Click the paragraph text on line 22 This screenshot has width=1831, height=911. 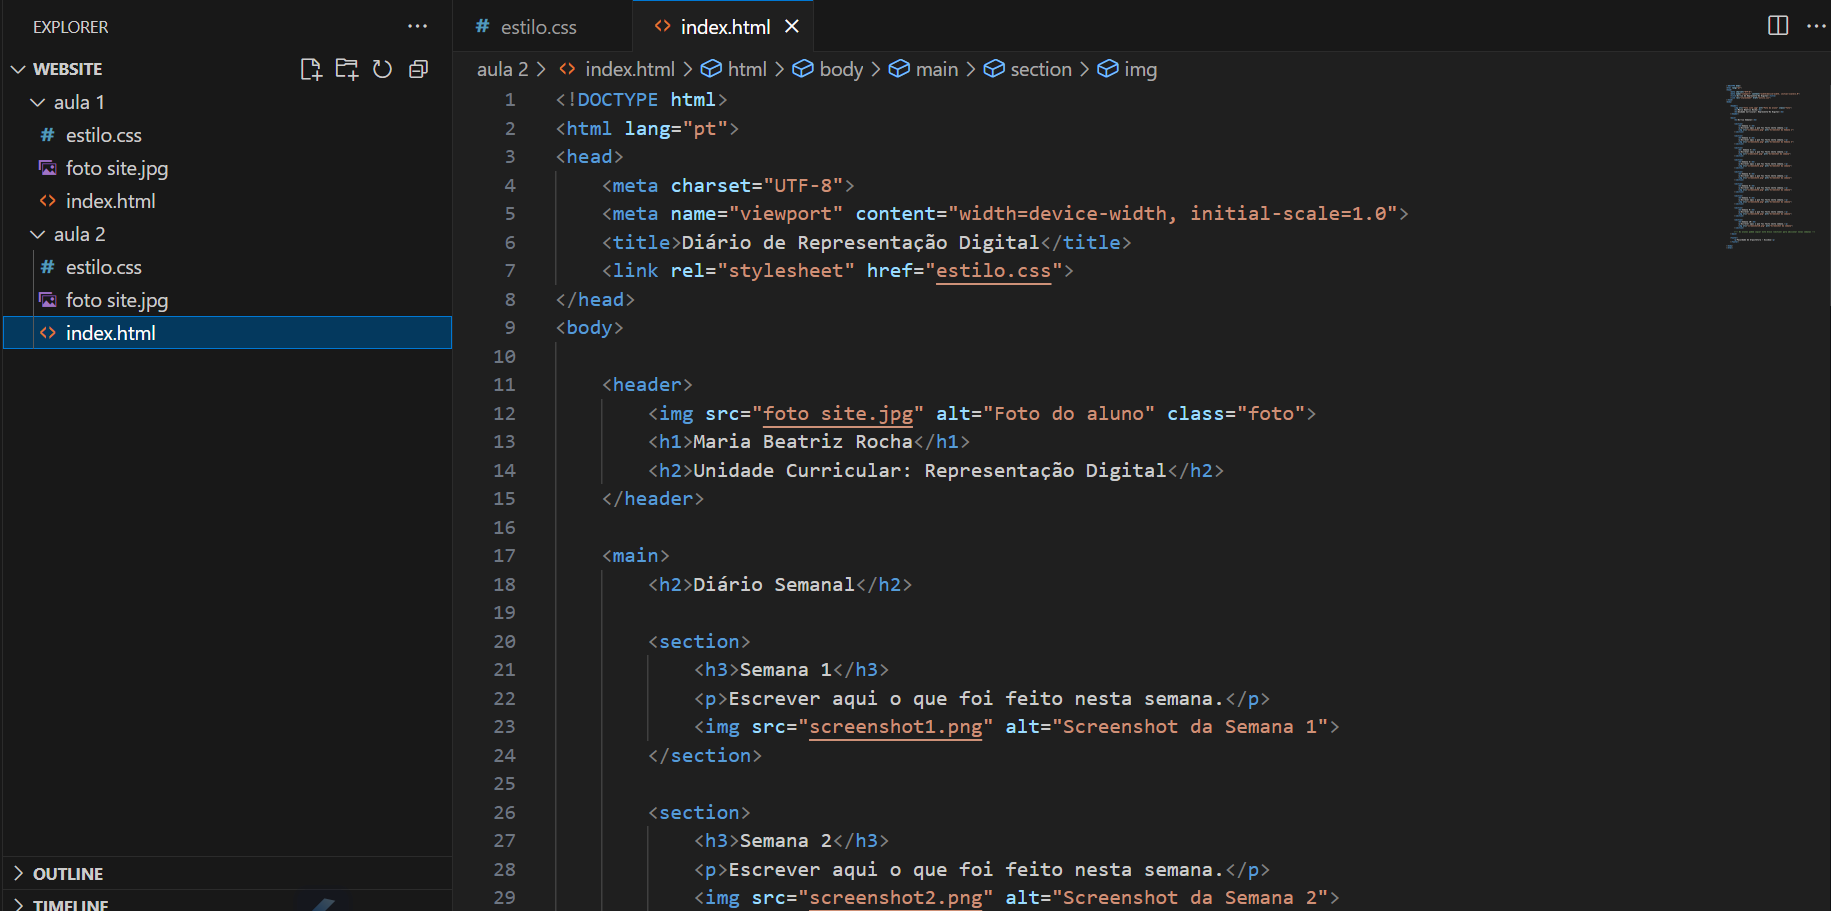point(976,699)
